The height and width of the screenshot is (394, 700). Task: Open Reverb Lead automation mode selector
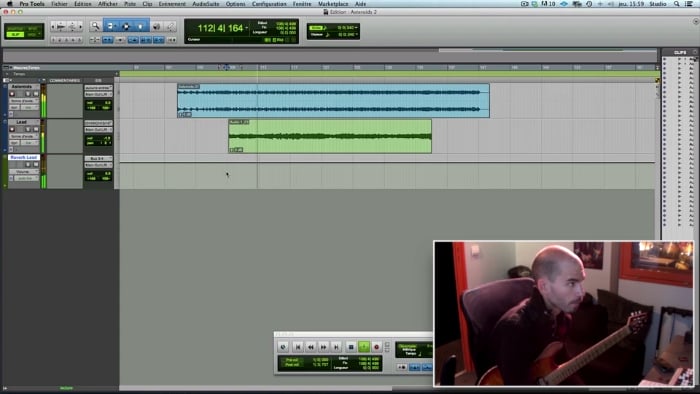[26, 178]
